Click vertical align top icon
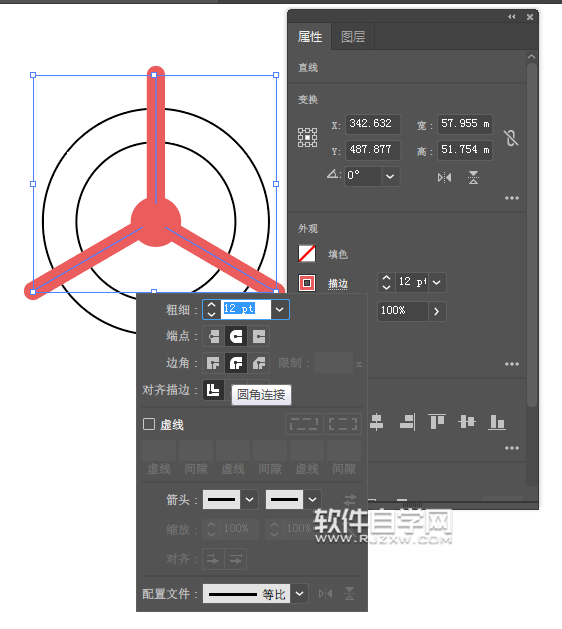The height and width of the screenshot is (629, 562). pyautogui.click(x=437, y=422)
